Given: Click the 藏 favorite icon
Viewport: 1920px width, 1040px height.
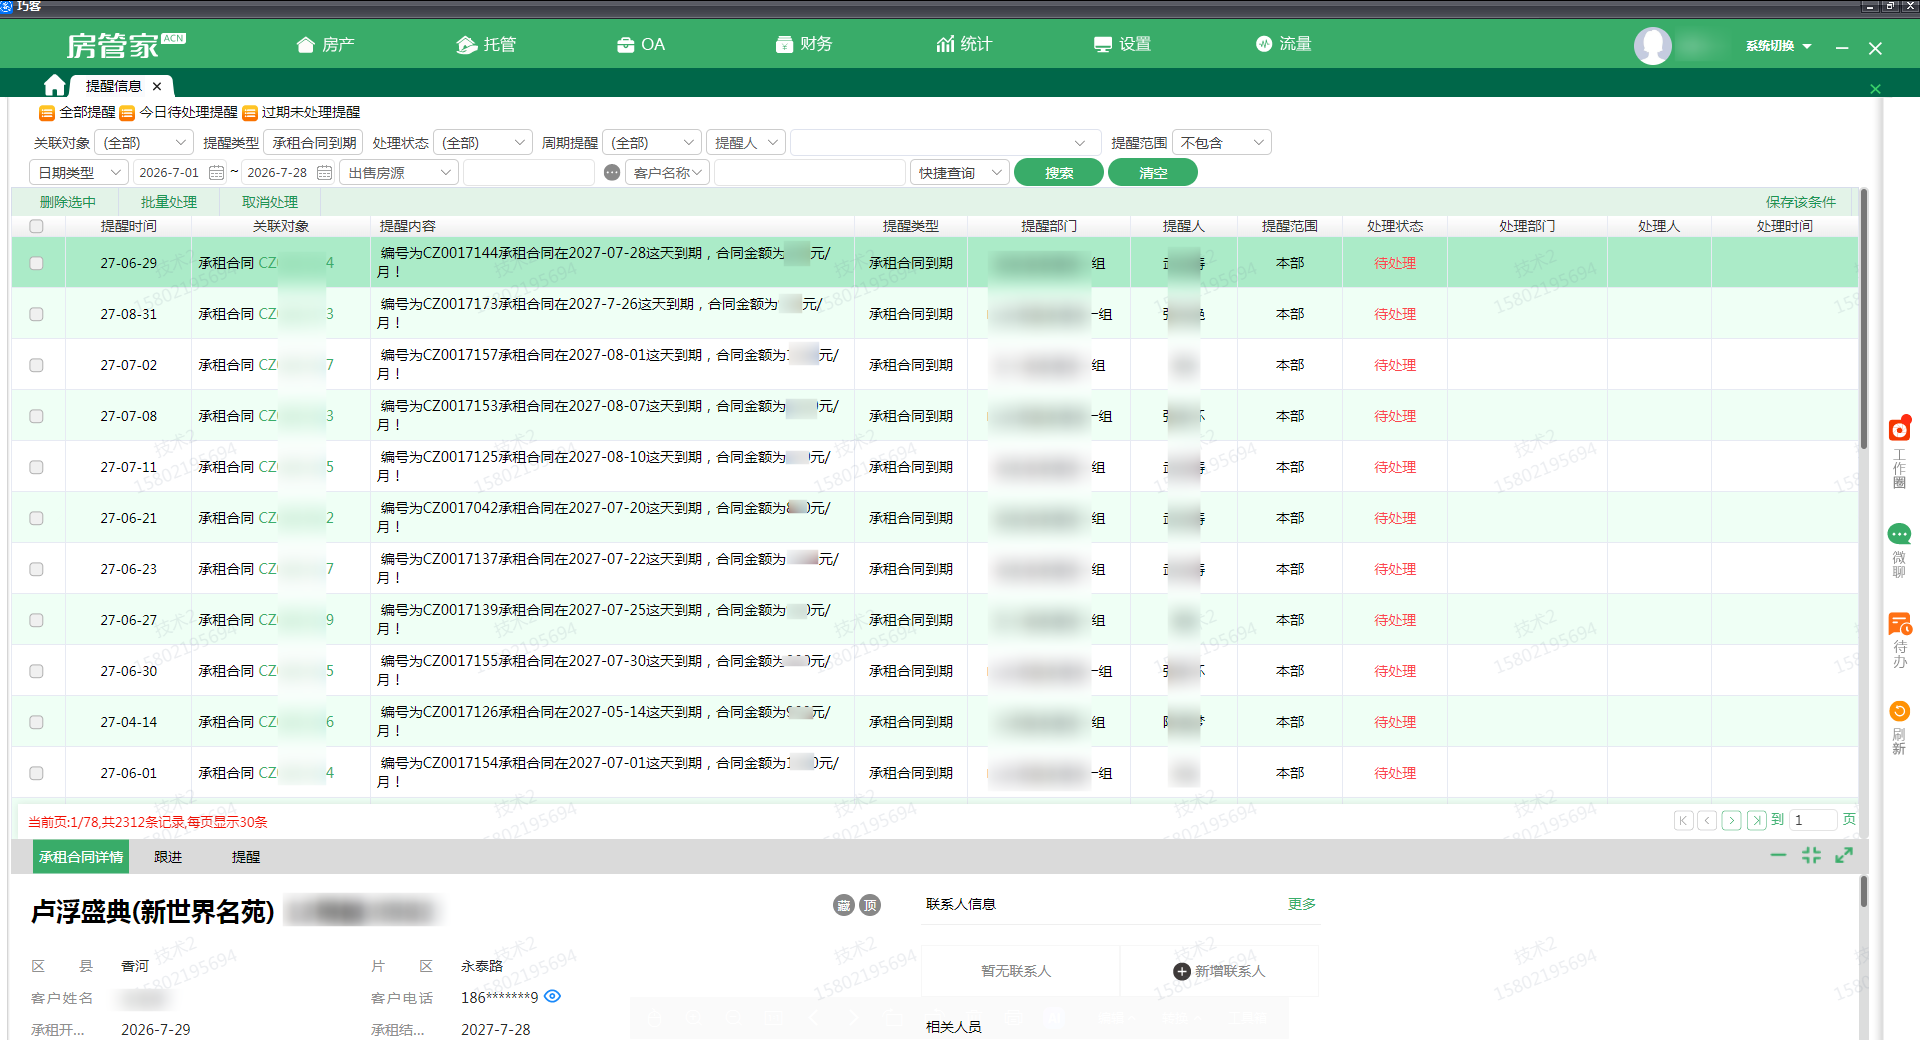Looking at the screenshot, I should tap(844, 905).
